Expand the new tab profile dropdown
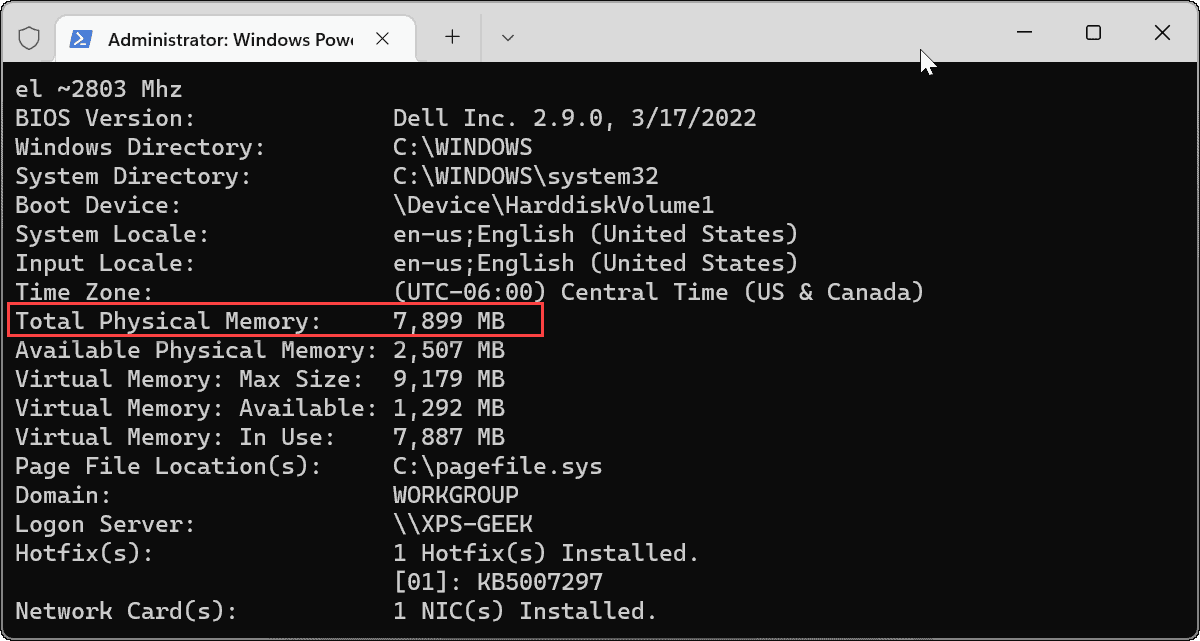Screen dimensions: 1200x641 tap(508, 37)
